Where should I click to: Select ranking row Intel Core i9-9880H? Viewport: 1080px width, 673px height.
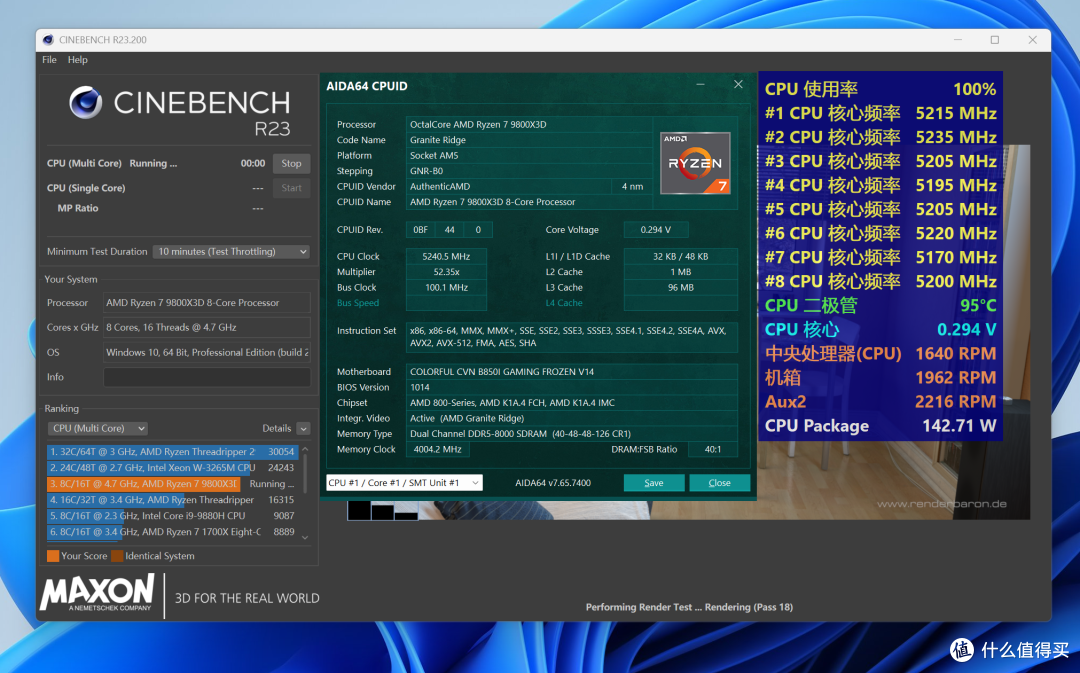coord(172,516)
